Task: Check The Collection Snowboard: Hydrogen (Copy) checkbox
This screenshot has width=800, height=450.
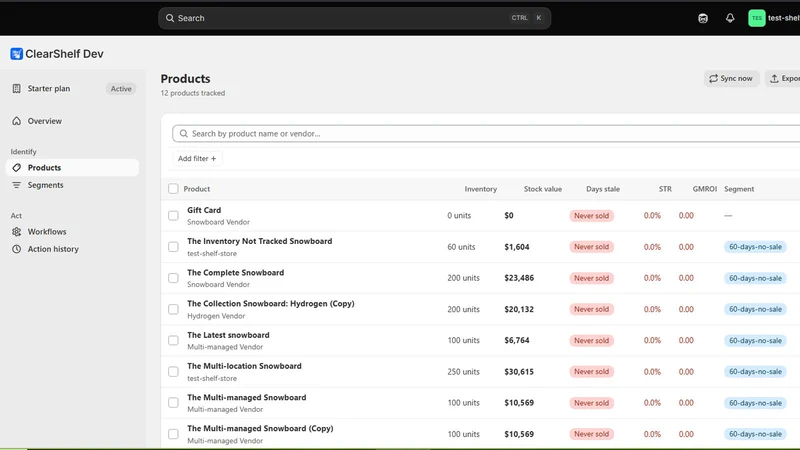Action: tap(173, 309)
